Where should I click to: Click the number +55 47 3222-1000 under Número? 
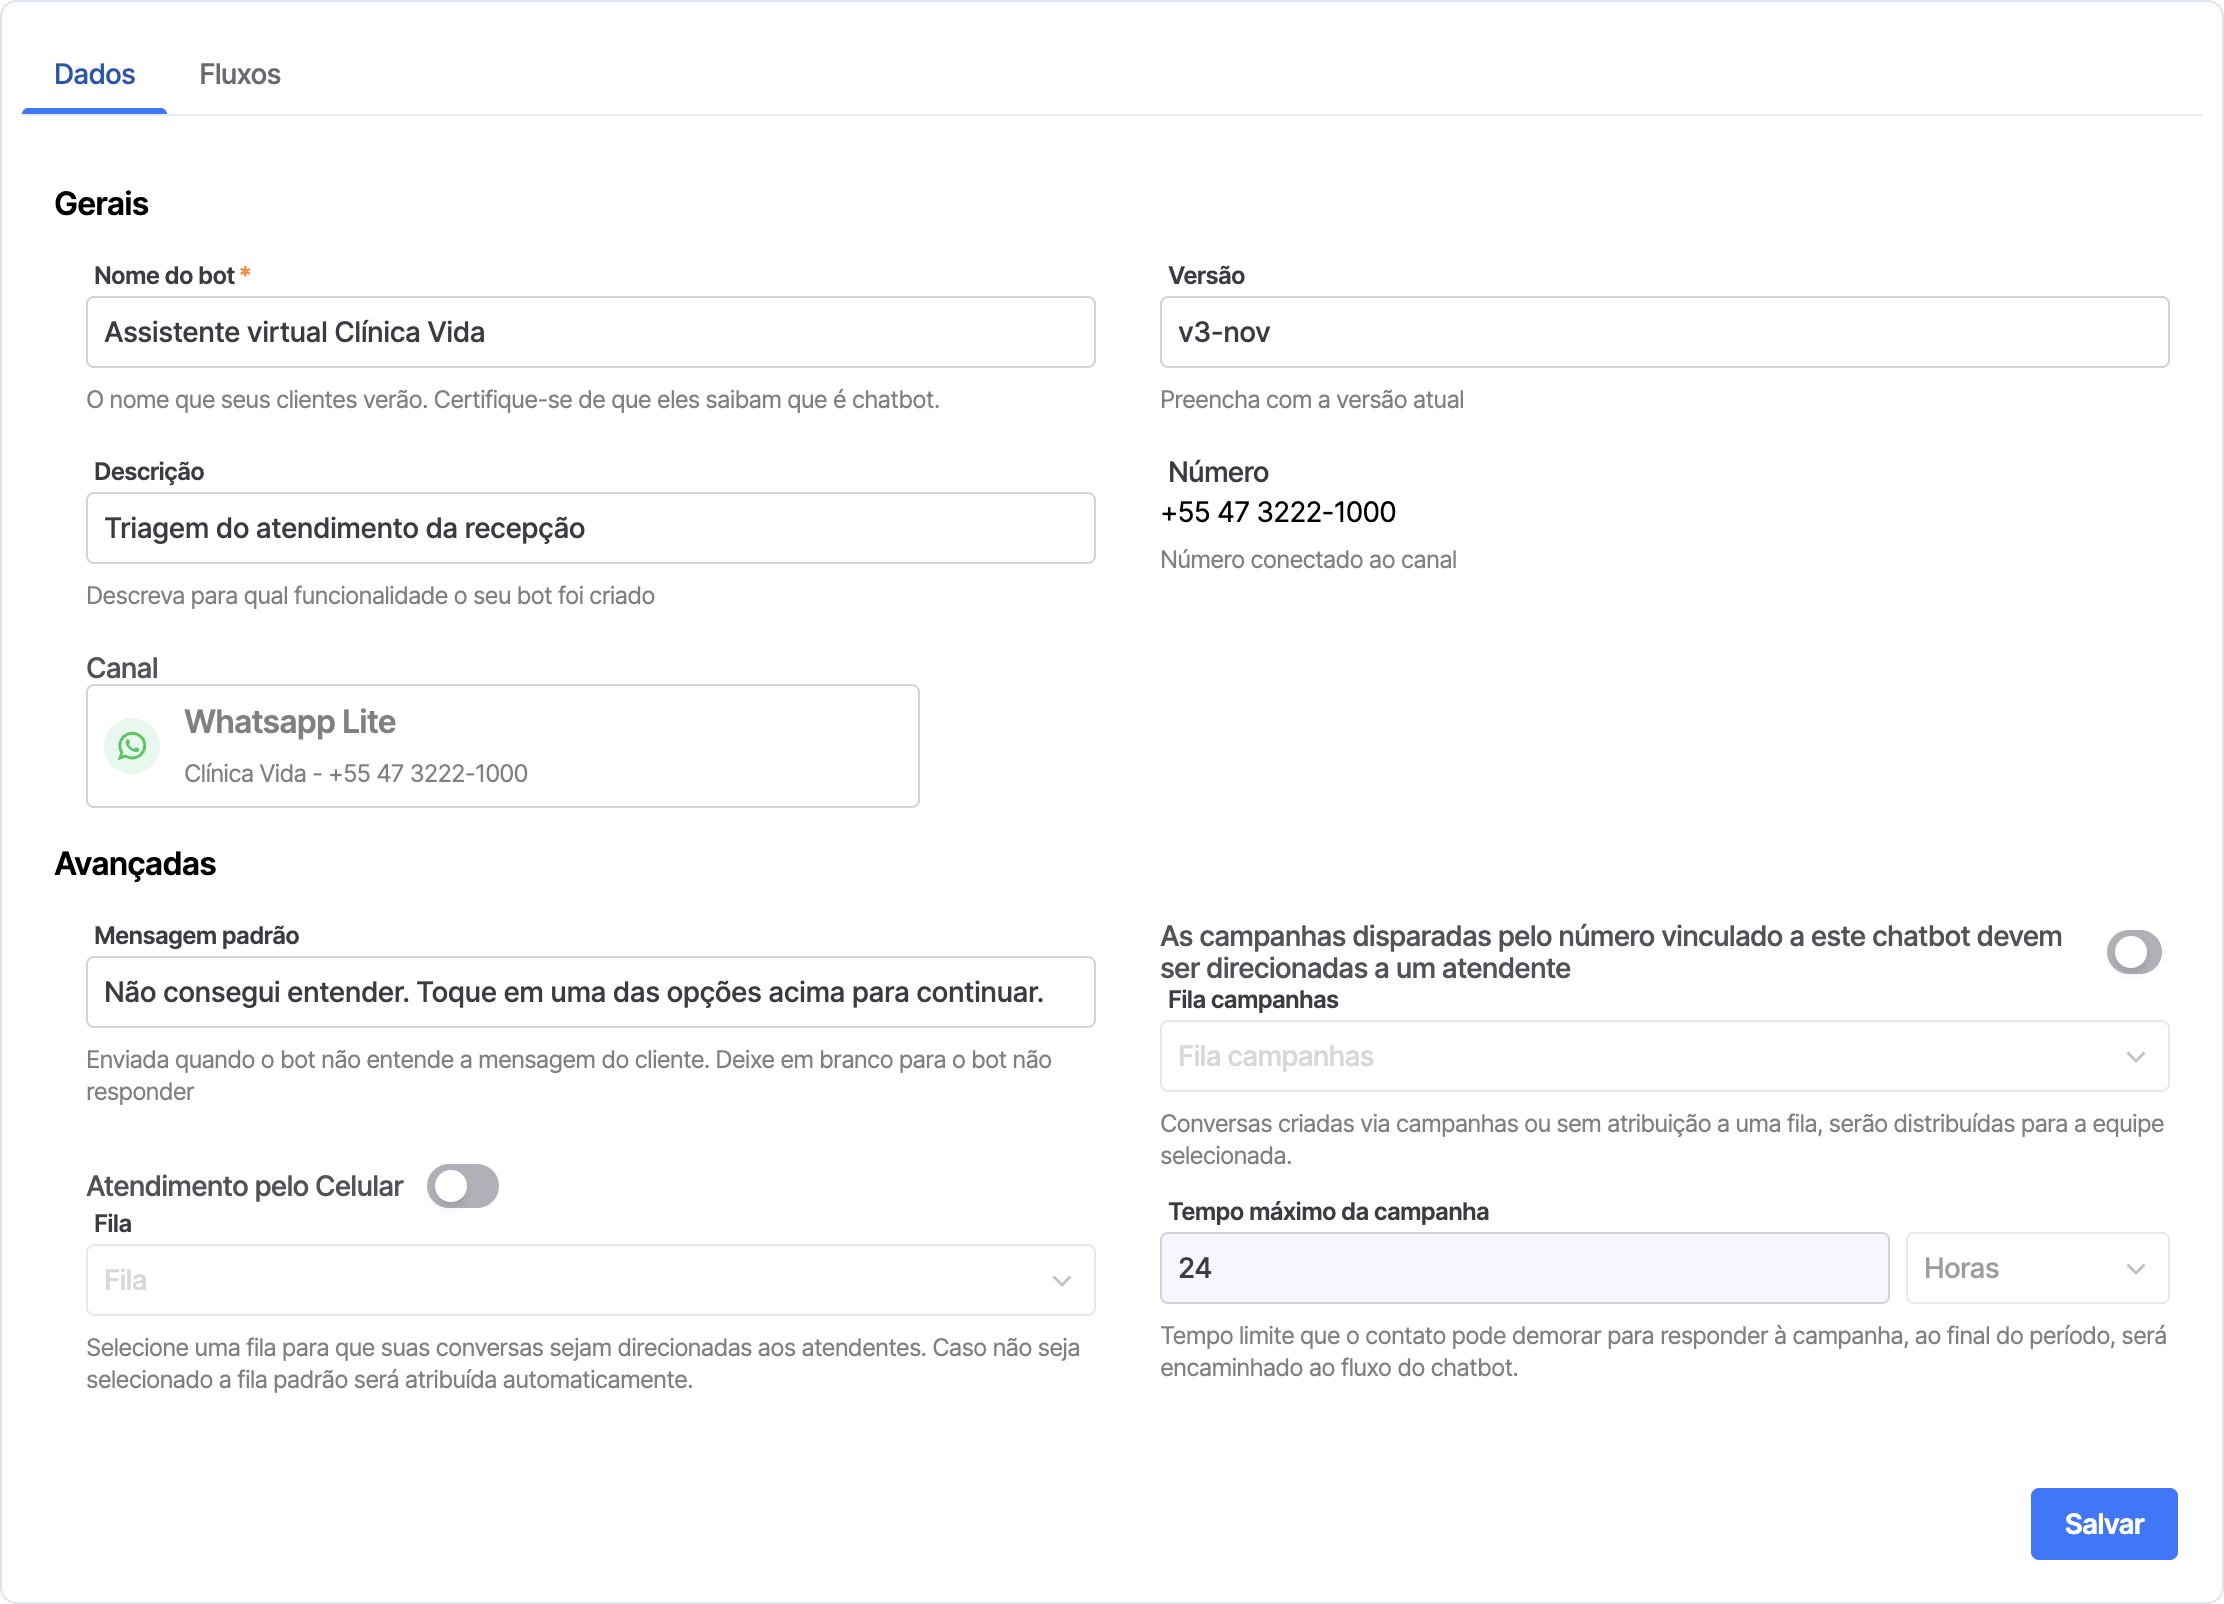click(1278, 512)
